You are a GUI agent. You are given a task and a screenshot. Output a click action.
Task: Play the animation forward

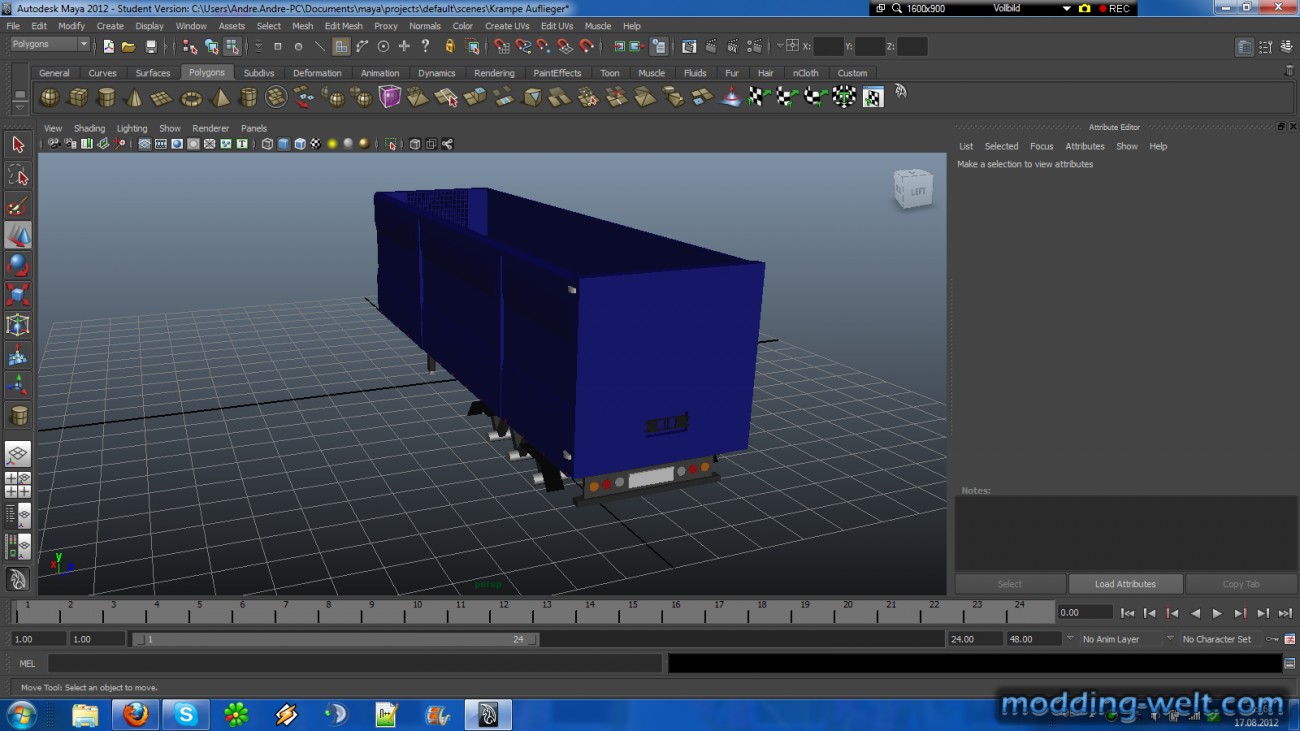[1217, 613]
